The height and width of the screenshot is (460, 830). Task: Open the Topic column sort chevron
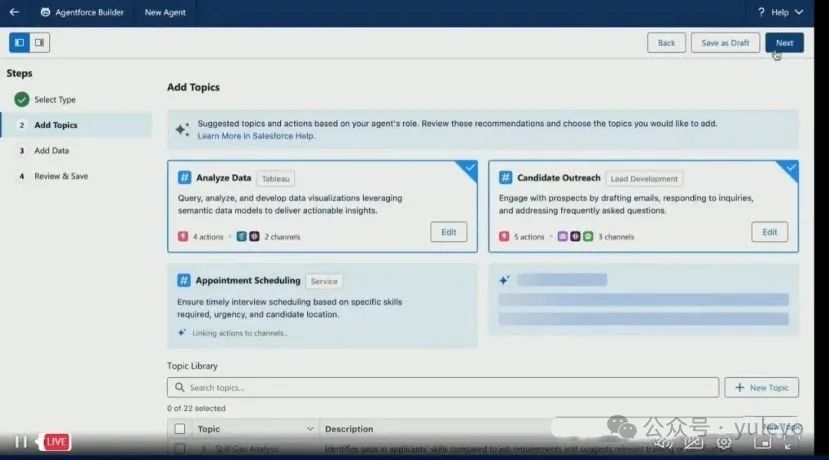pyautogui.click(x=310, y=429)
